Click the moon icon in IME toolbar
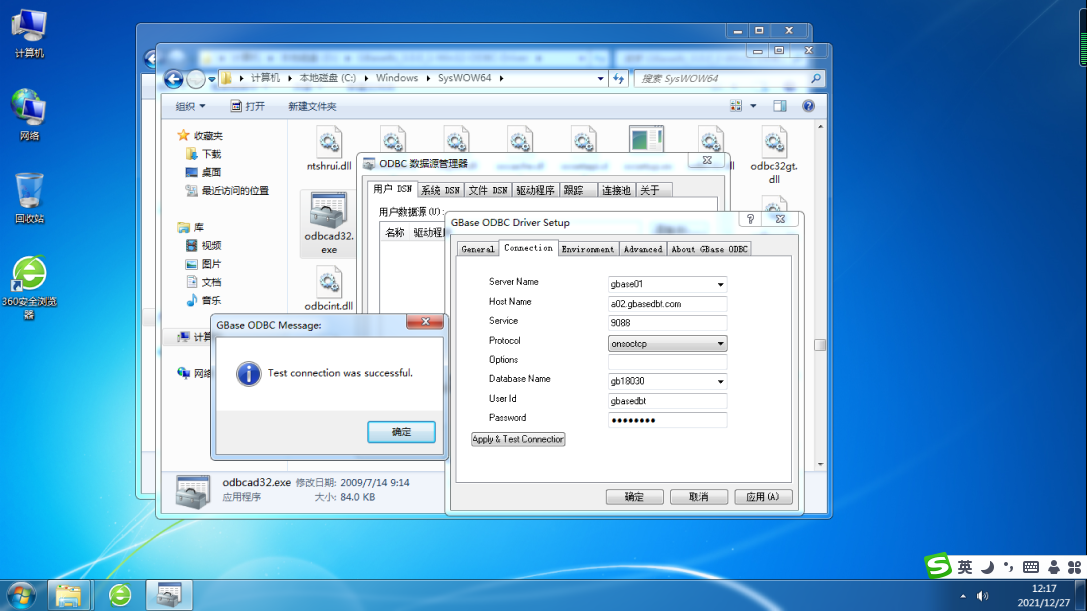Viewport: 1087px width, 611px height. tap(987, 567)
